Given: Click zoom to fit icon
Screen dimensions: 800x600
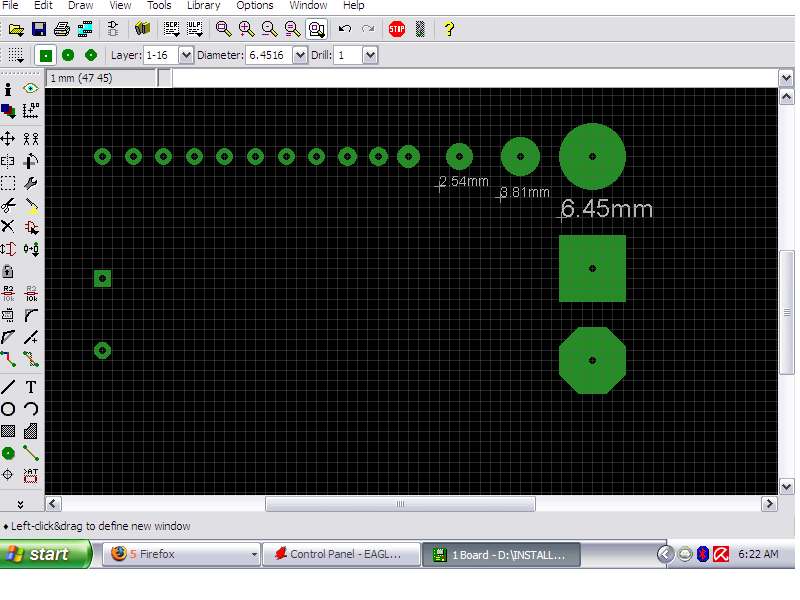Looking at the screenshot, I should pos(223,29).
